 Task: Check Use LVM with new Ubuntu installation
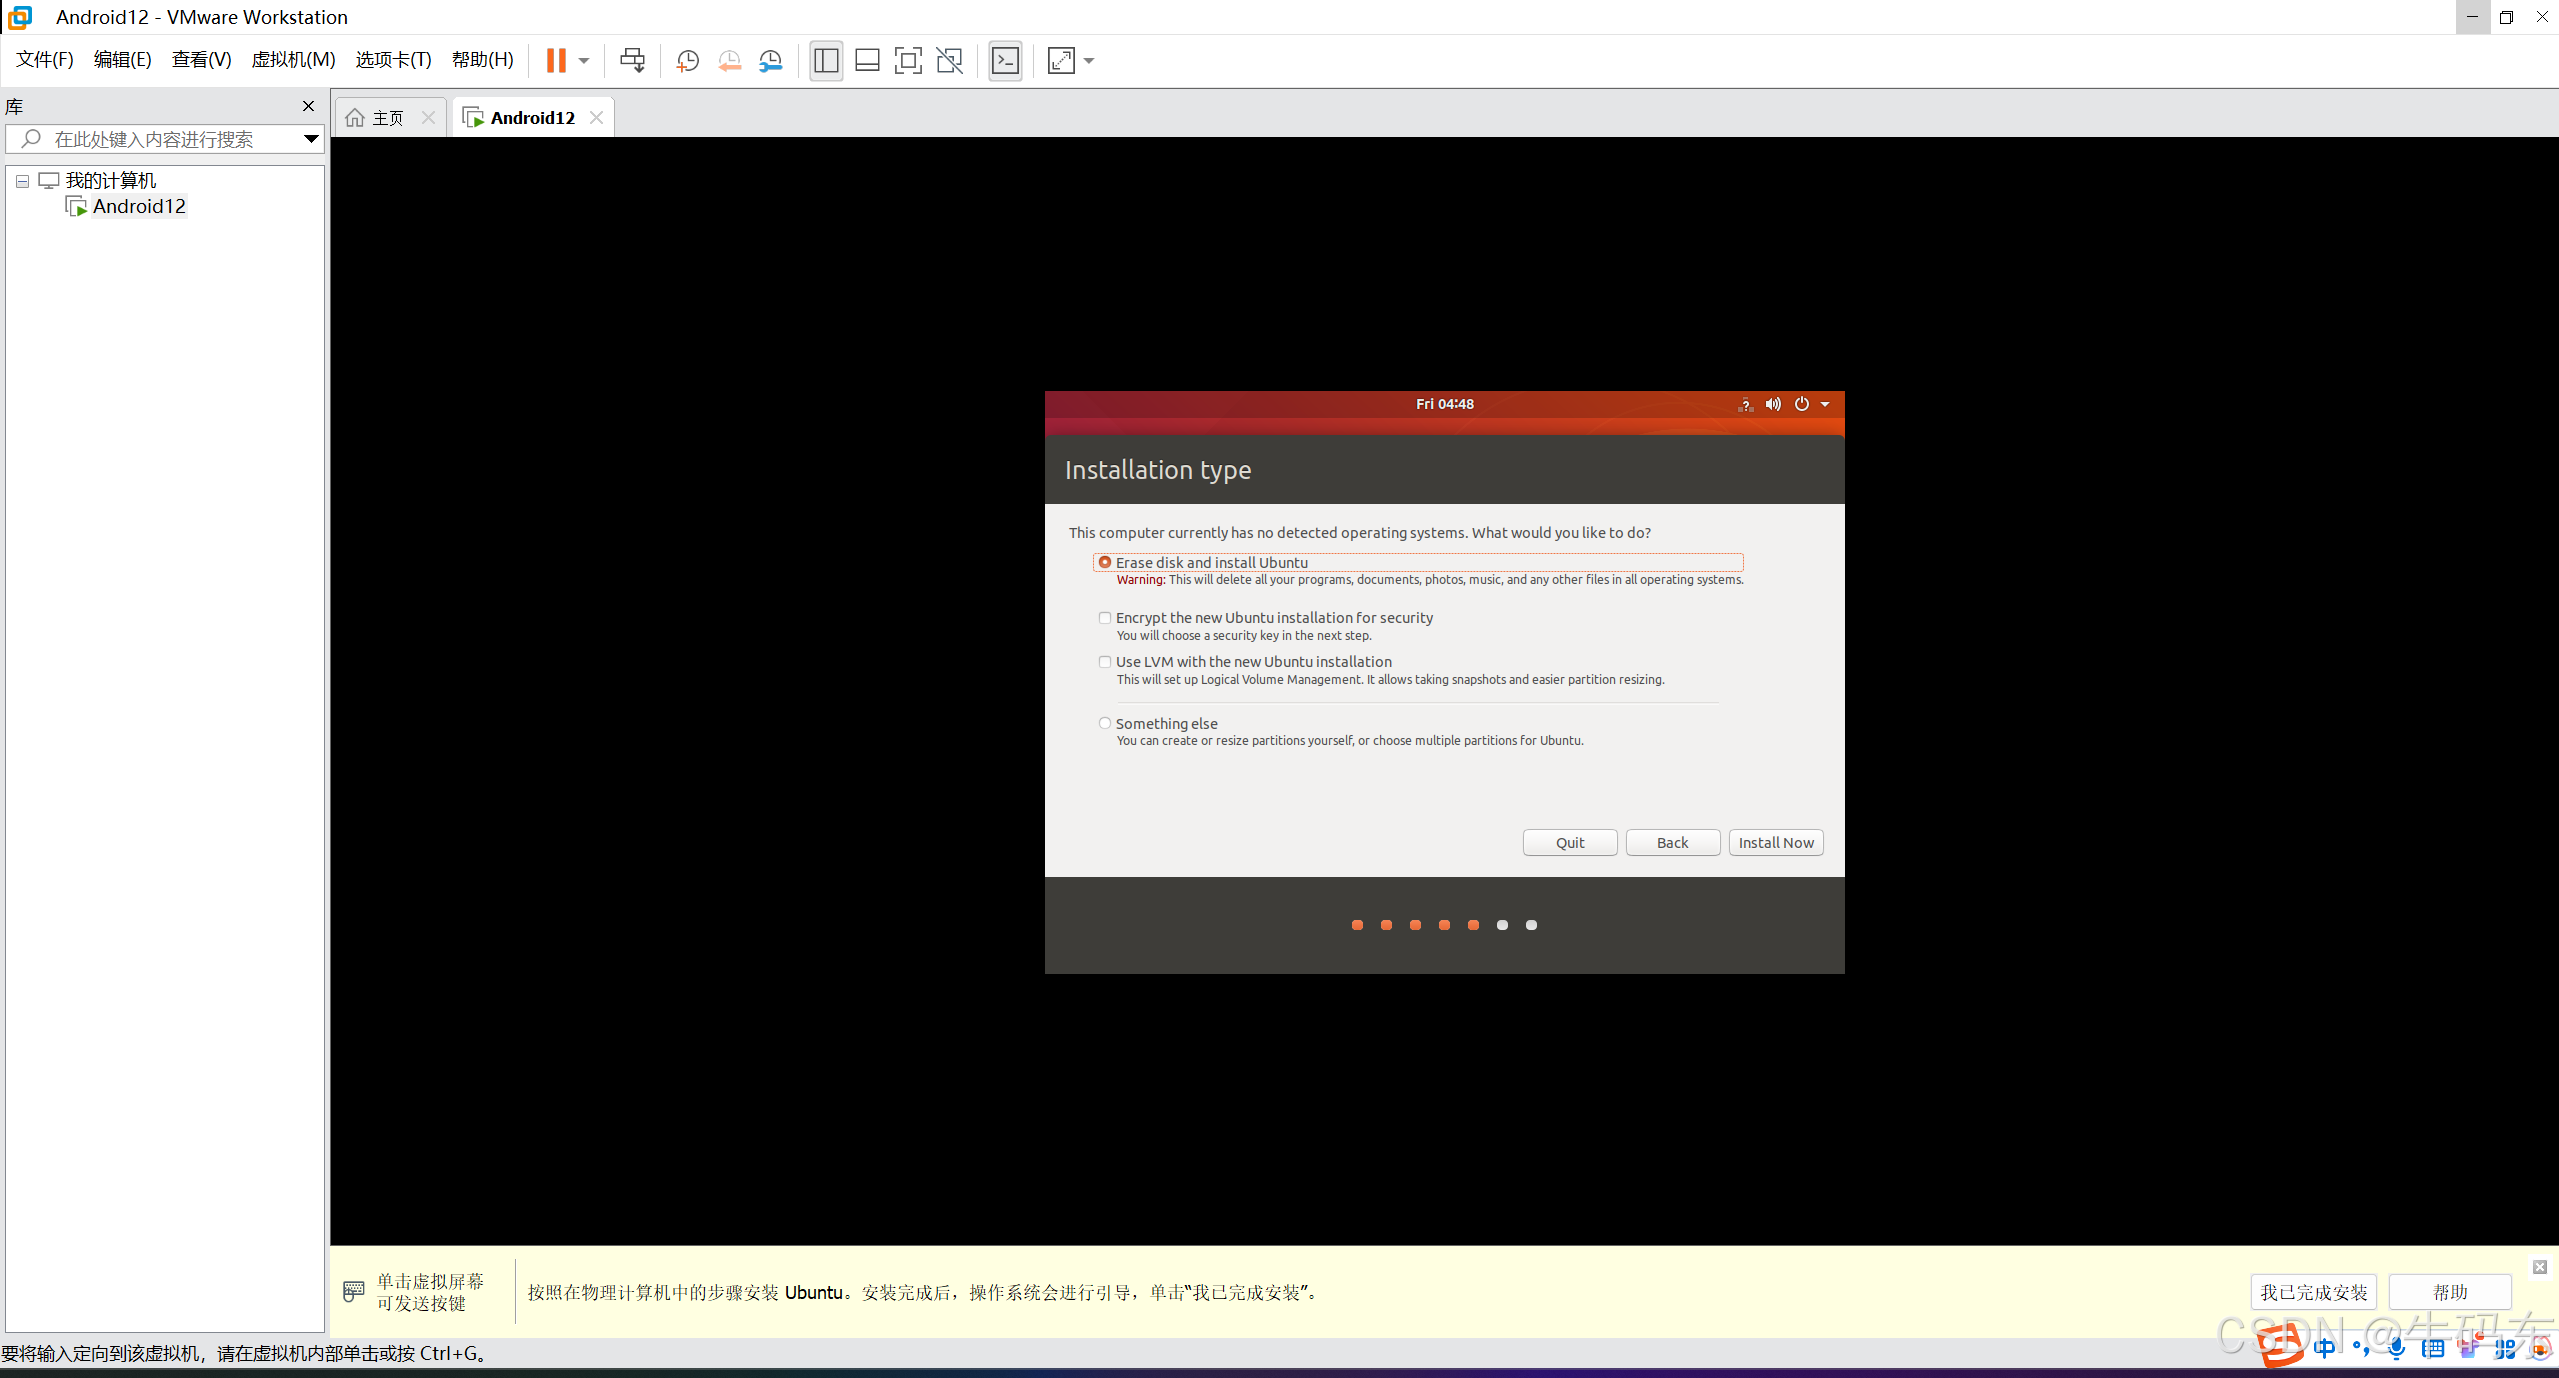pyautogui.click(x=1105, y=662)
